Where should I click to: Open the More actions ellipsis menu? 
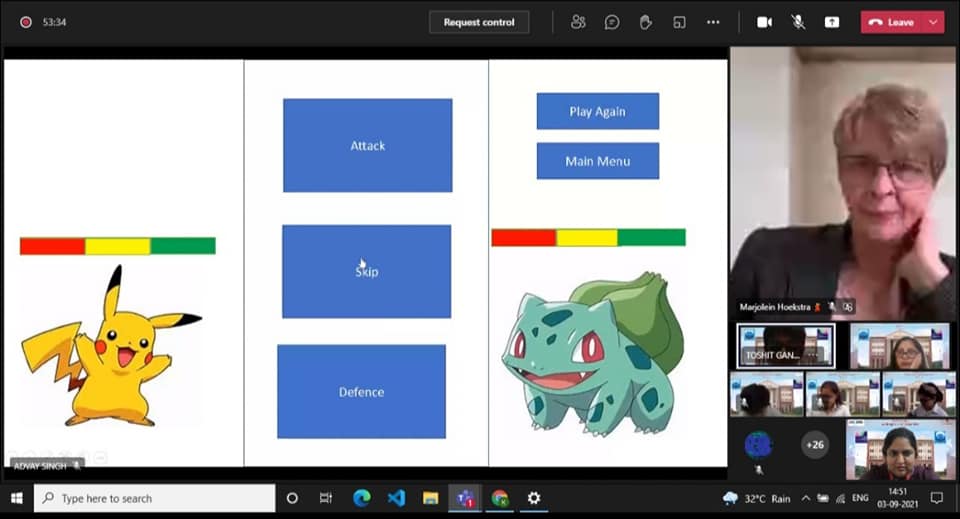tap(713, 22)
